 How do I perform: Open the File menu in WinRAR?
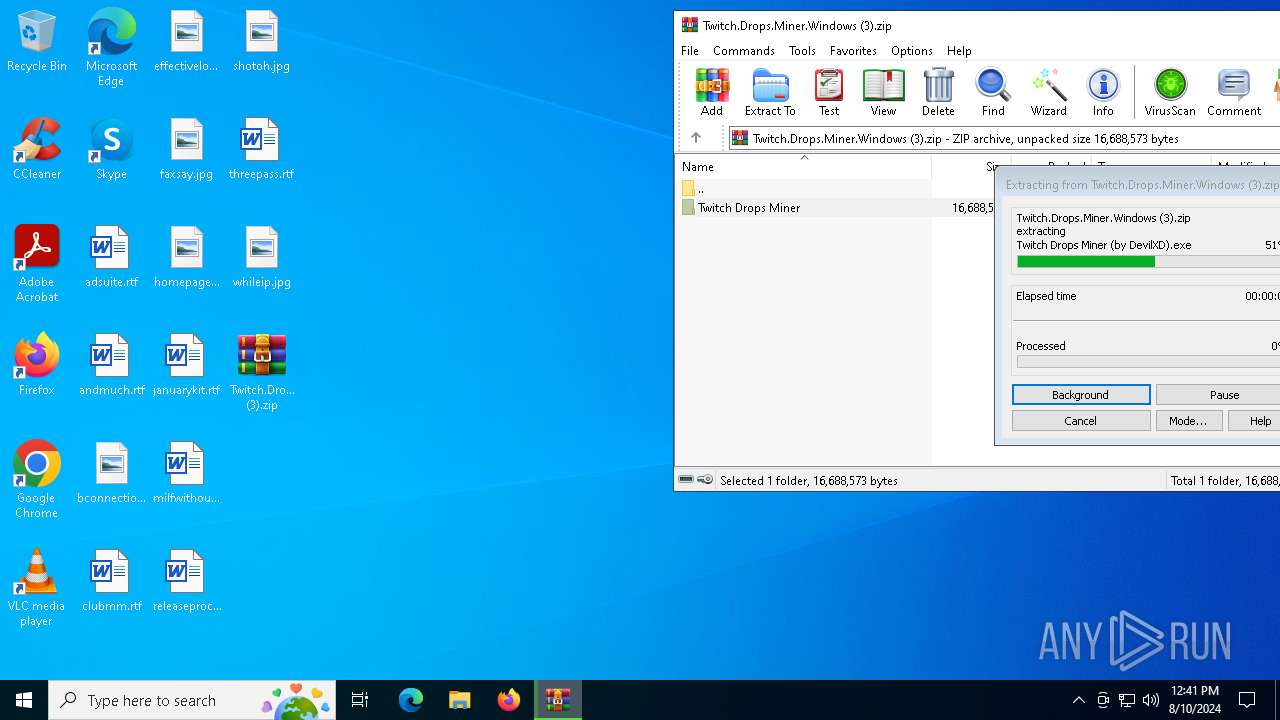click(690, 50)
